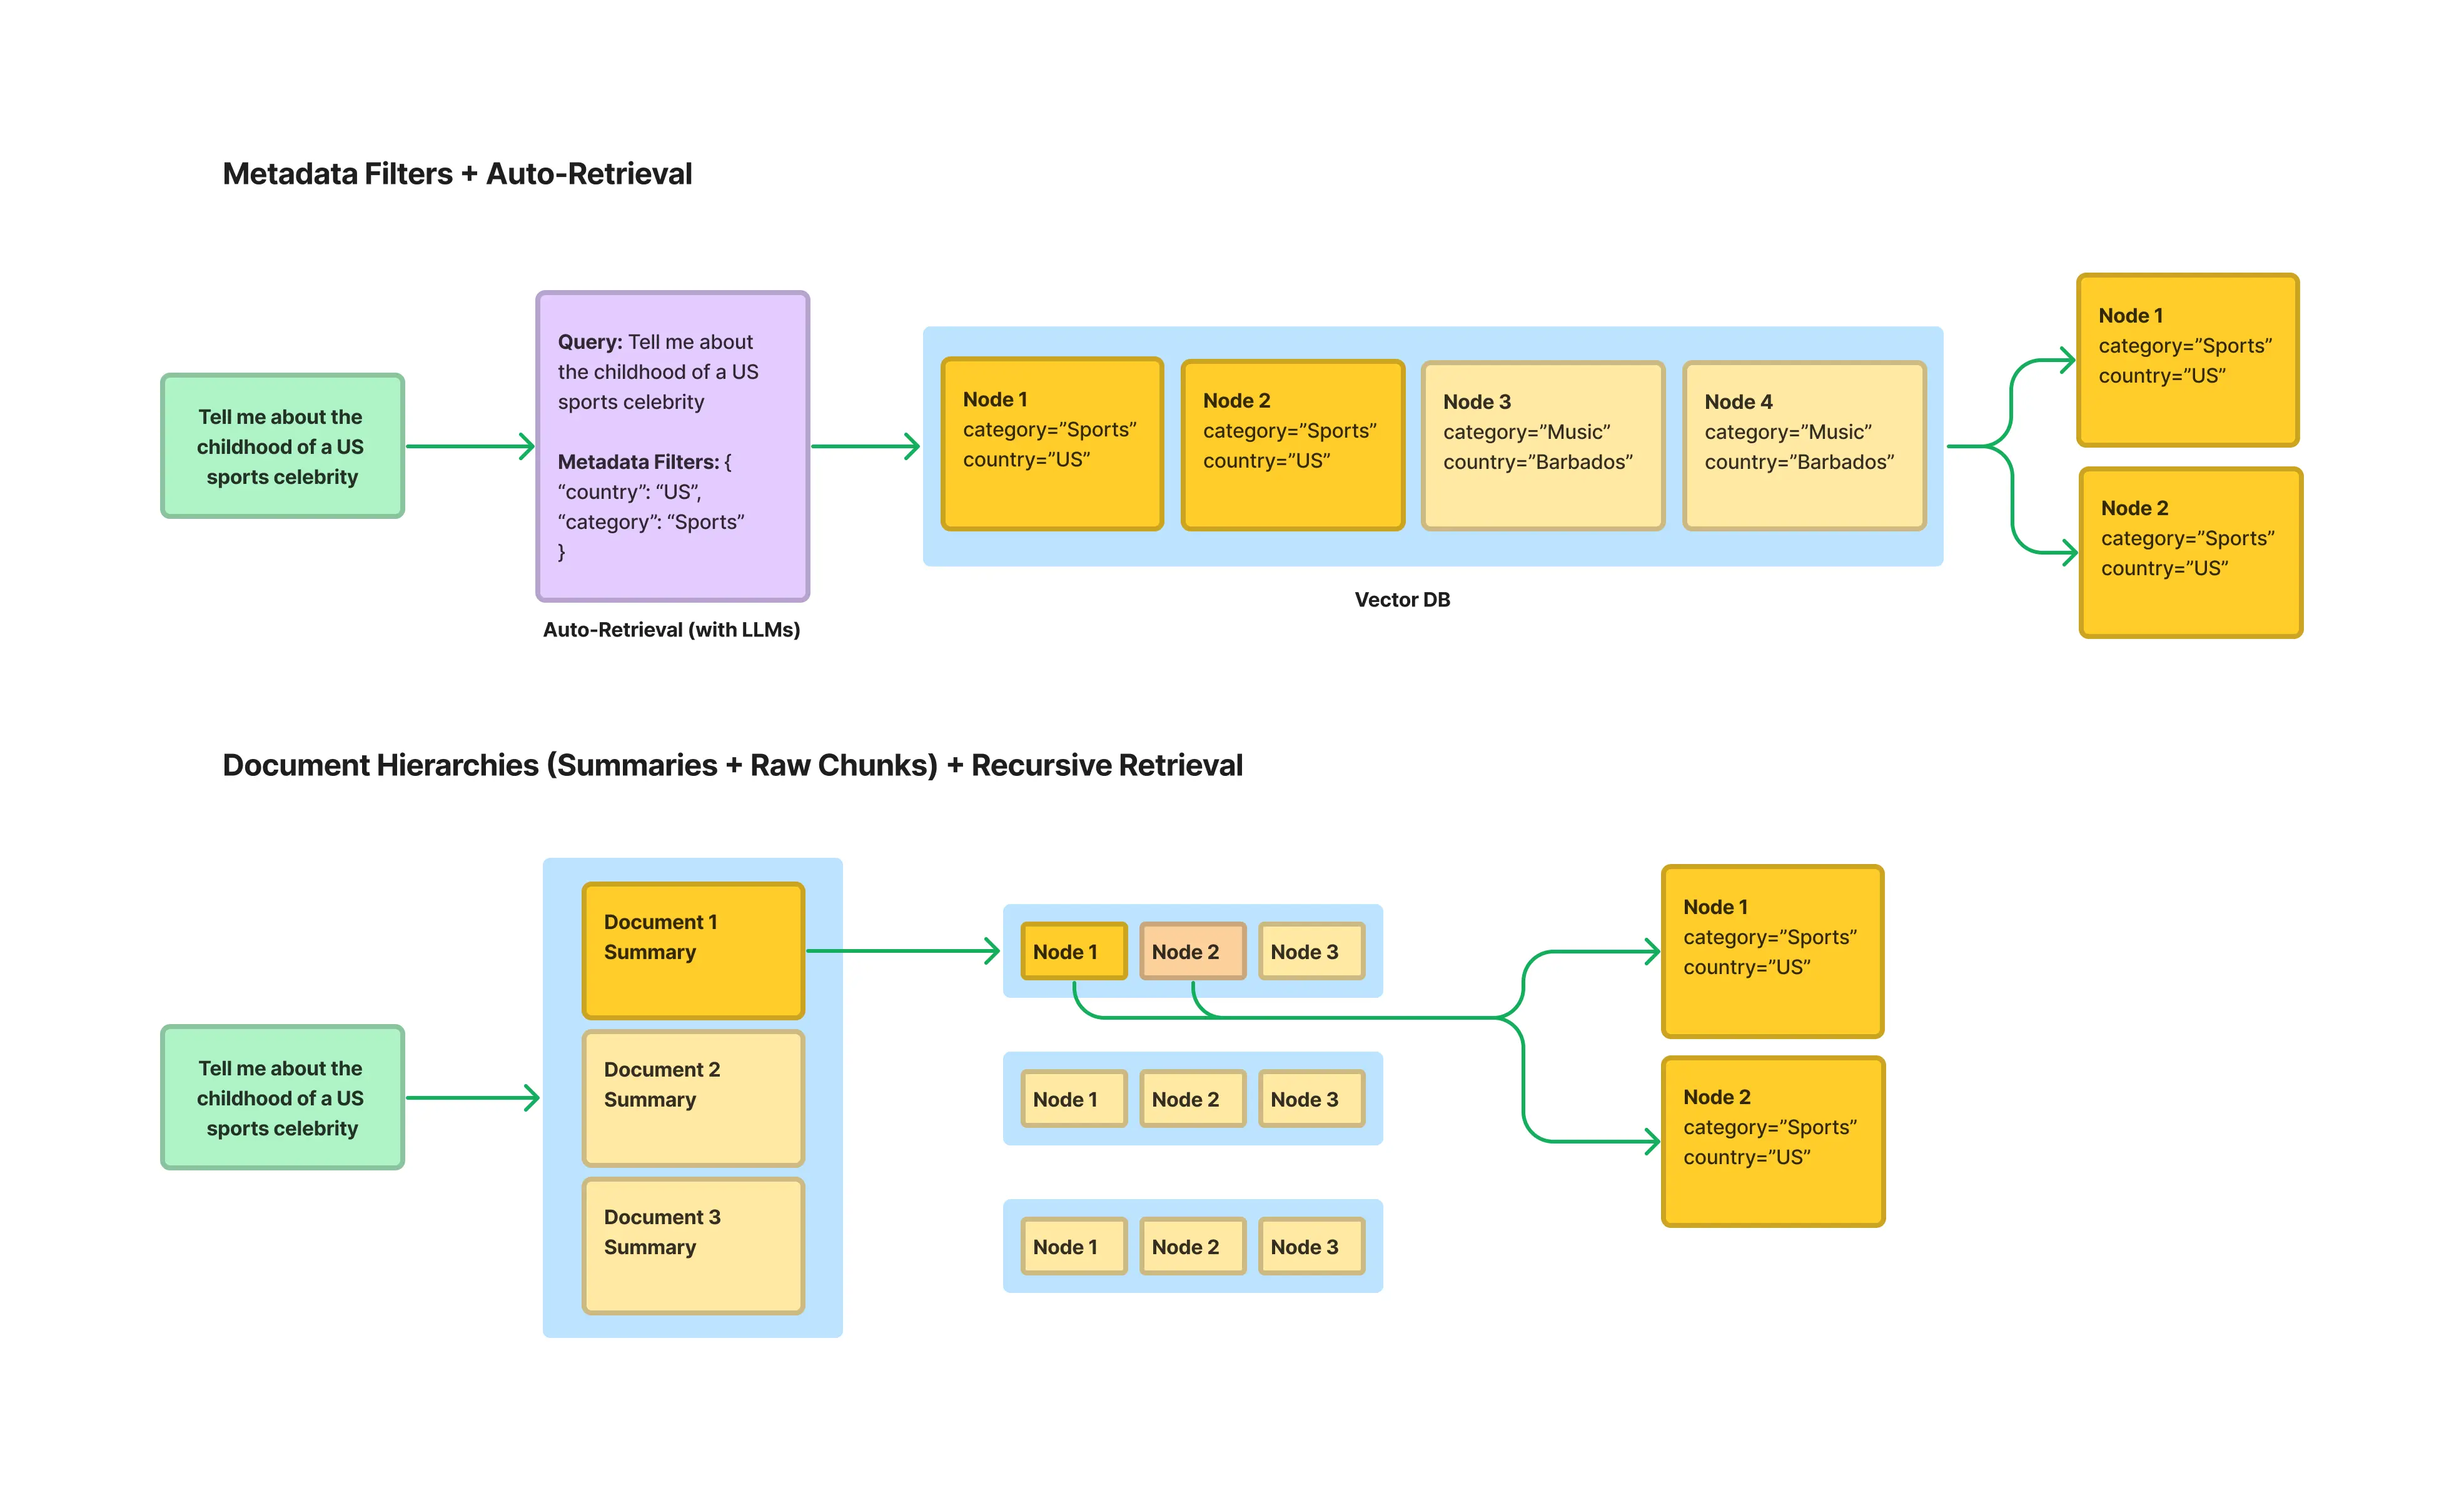Click the Document Hierarchies heading
Screen dimensions: 2464x1498
732,765
